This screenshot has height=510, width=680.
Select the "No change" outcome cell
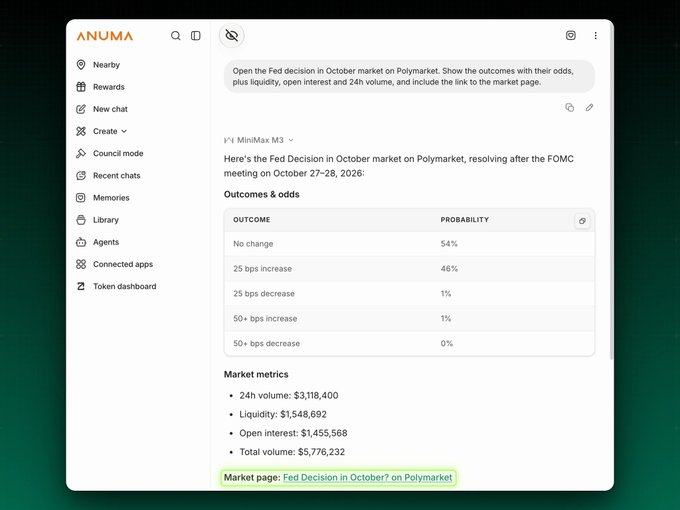click(x=253, y=244)
